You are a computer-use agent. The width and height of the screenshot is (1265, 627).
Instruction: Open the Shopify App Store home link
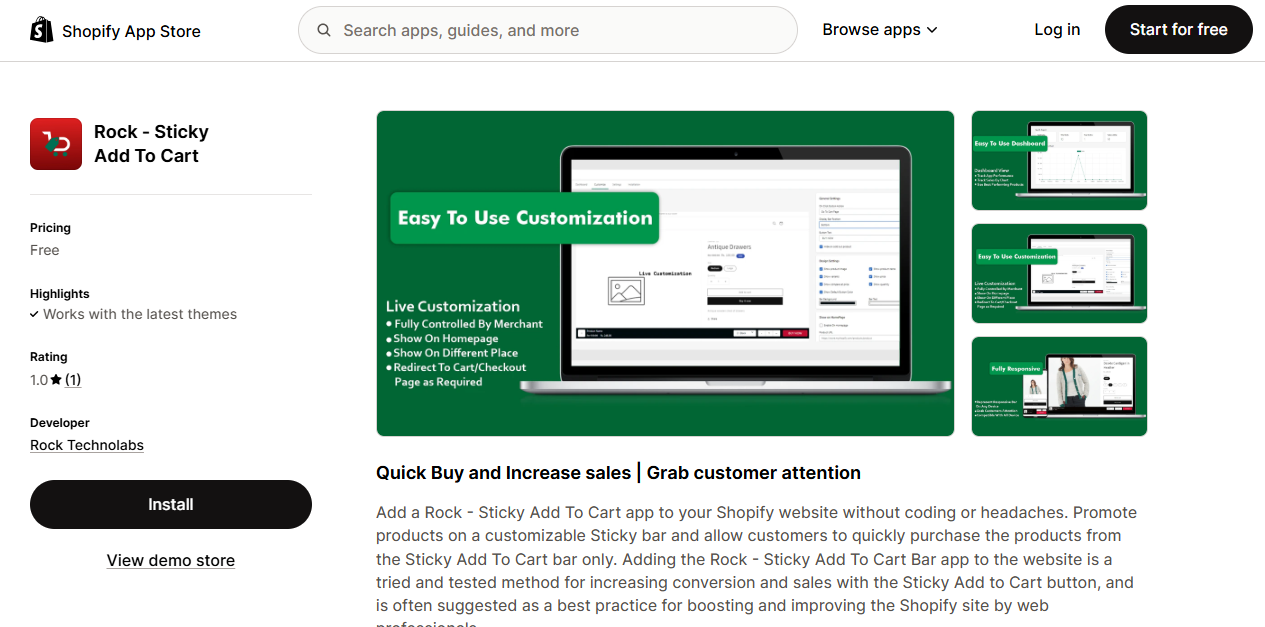click(116, 30)
